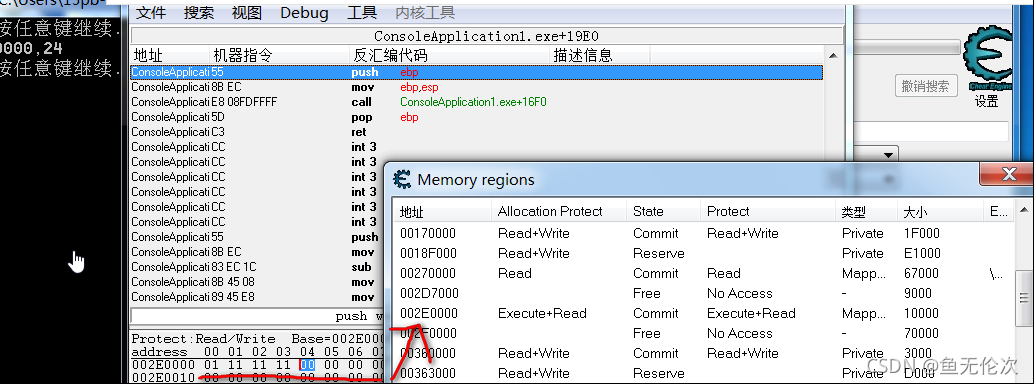The height and width of the screenshot is (384, 1034).
Task: Close the Memory regions window
Action: (1008, 175)
